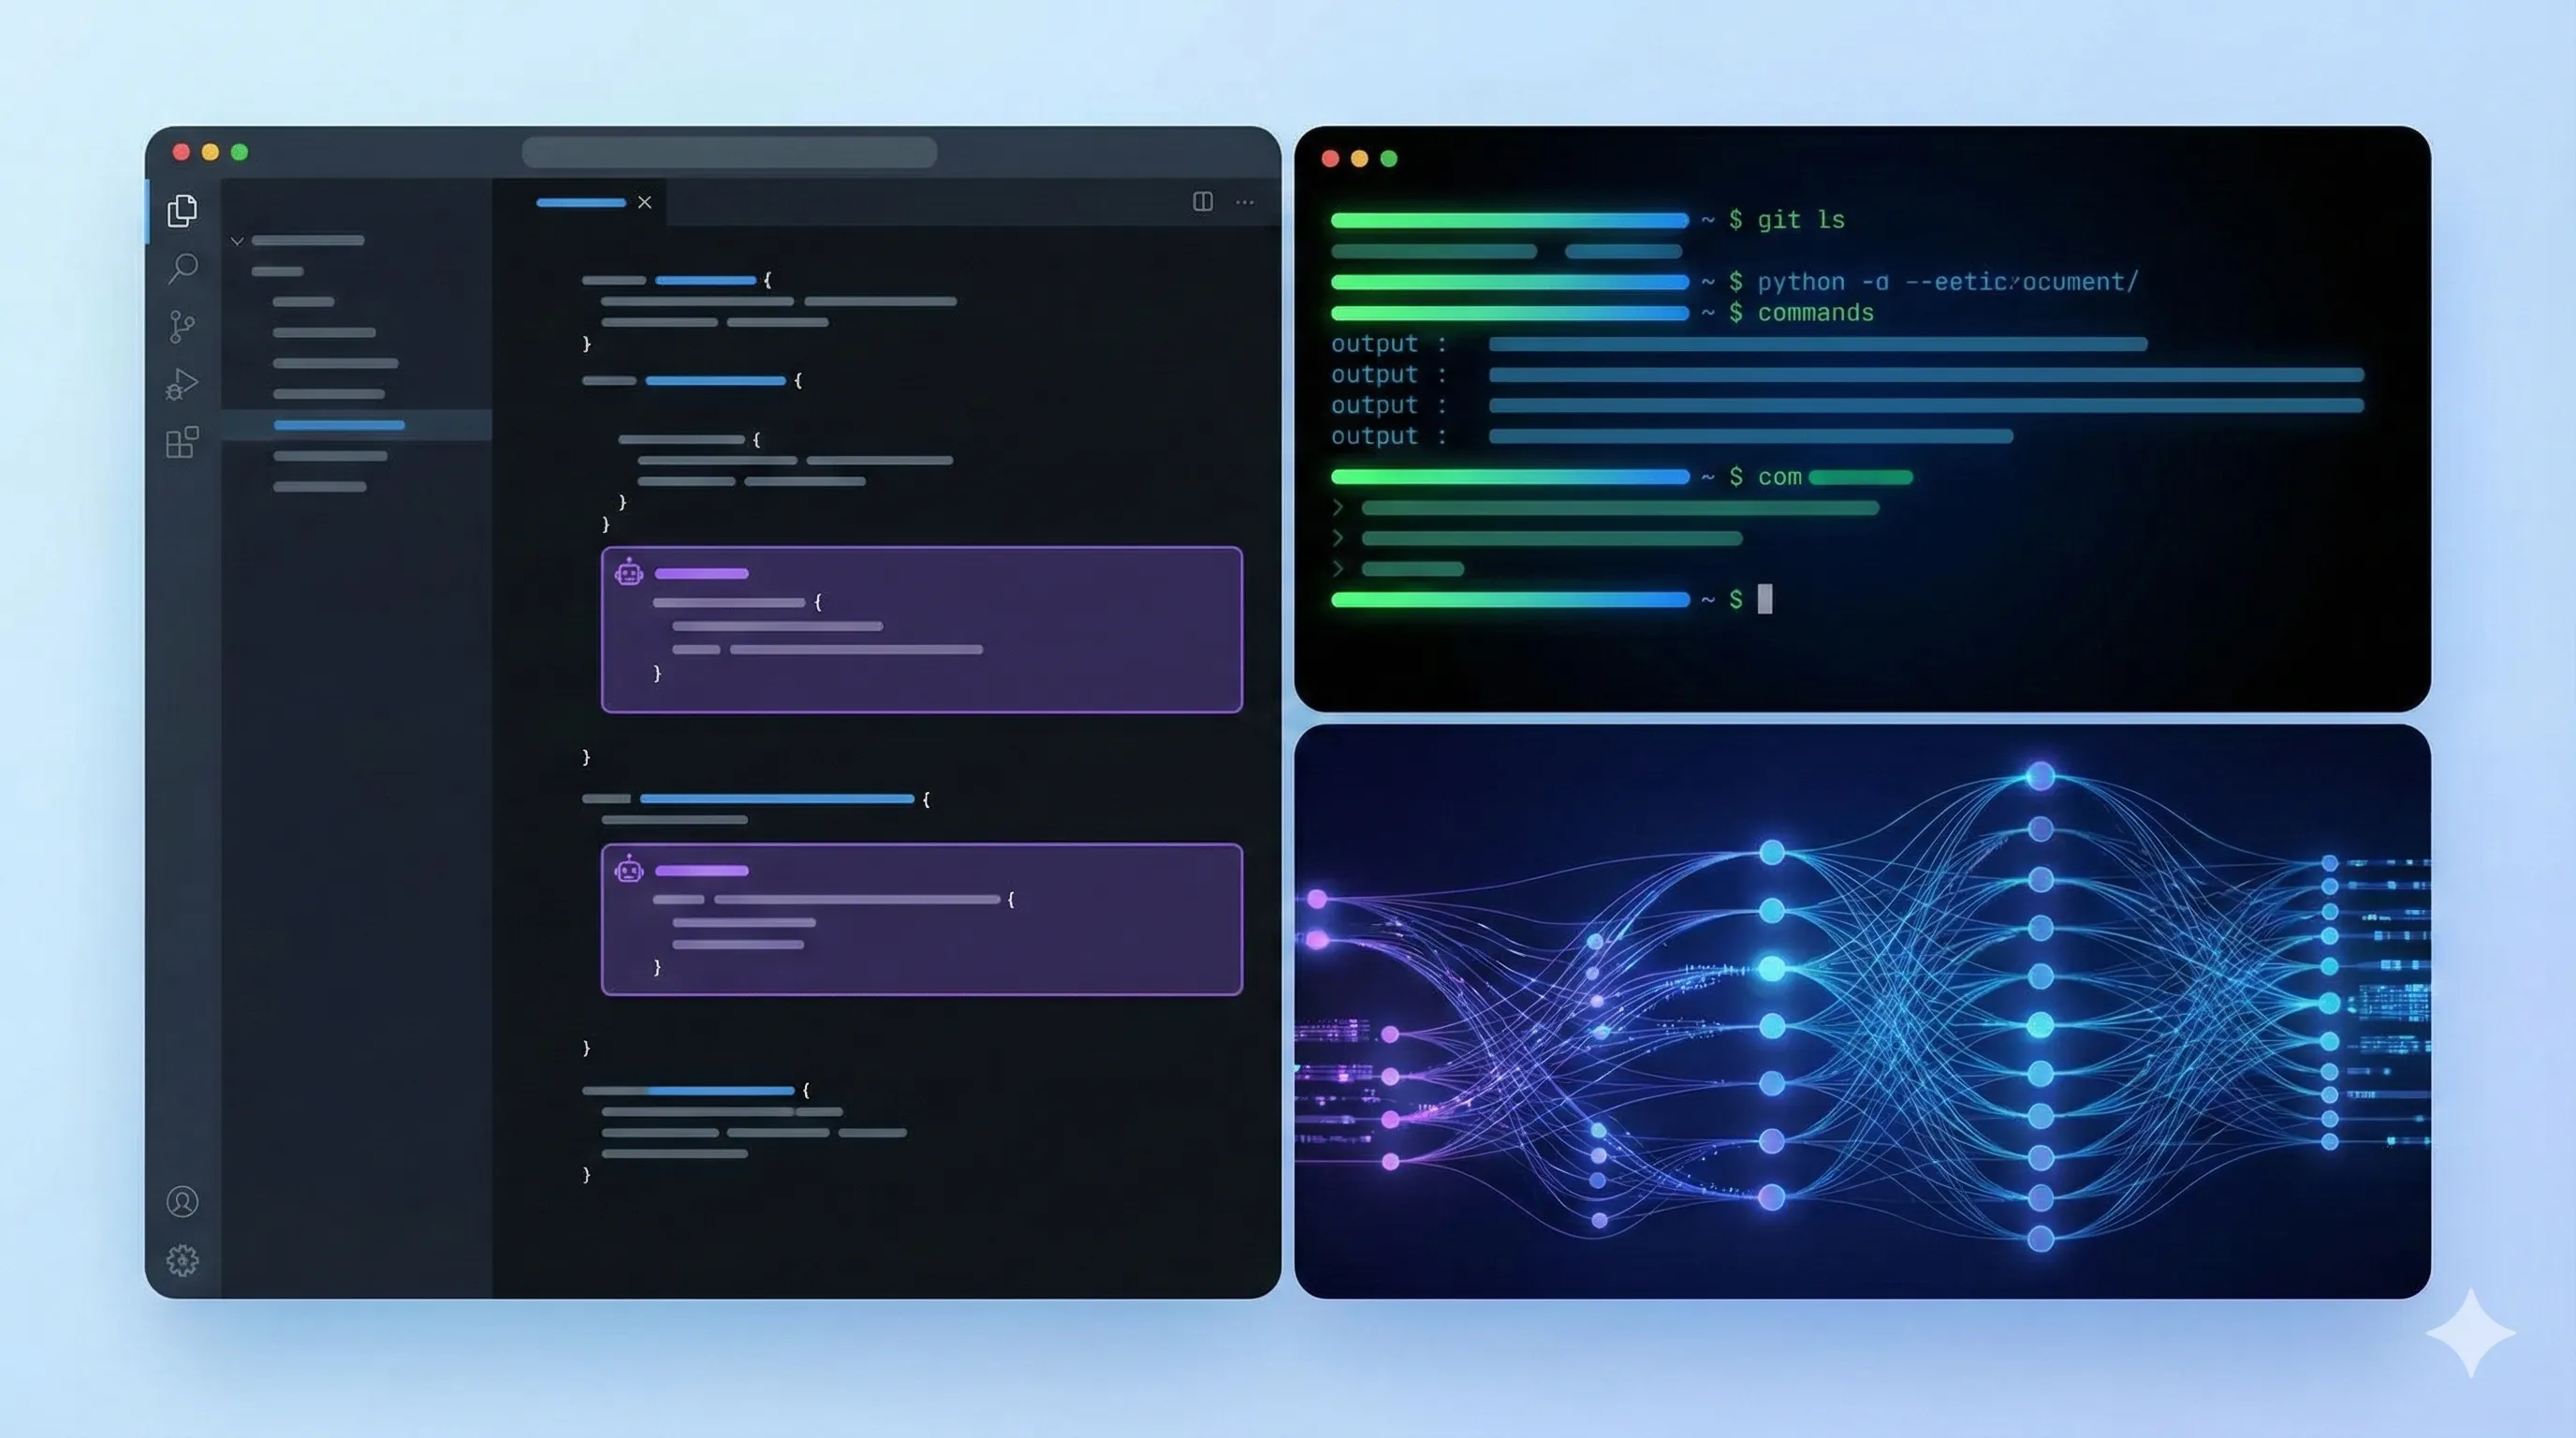Open the editor more actions ellipsis
The height and width of the screenshot is (1438, 2576).
(x=1244, y=202)
